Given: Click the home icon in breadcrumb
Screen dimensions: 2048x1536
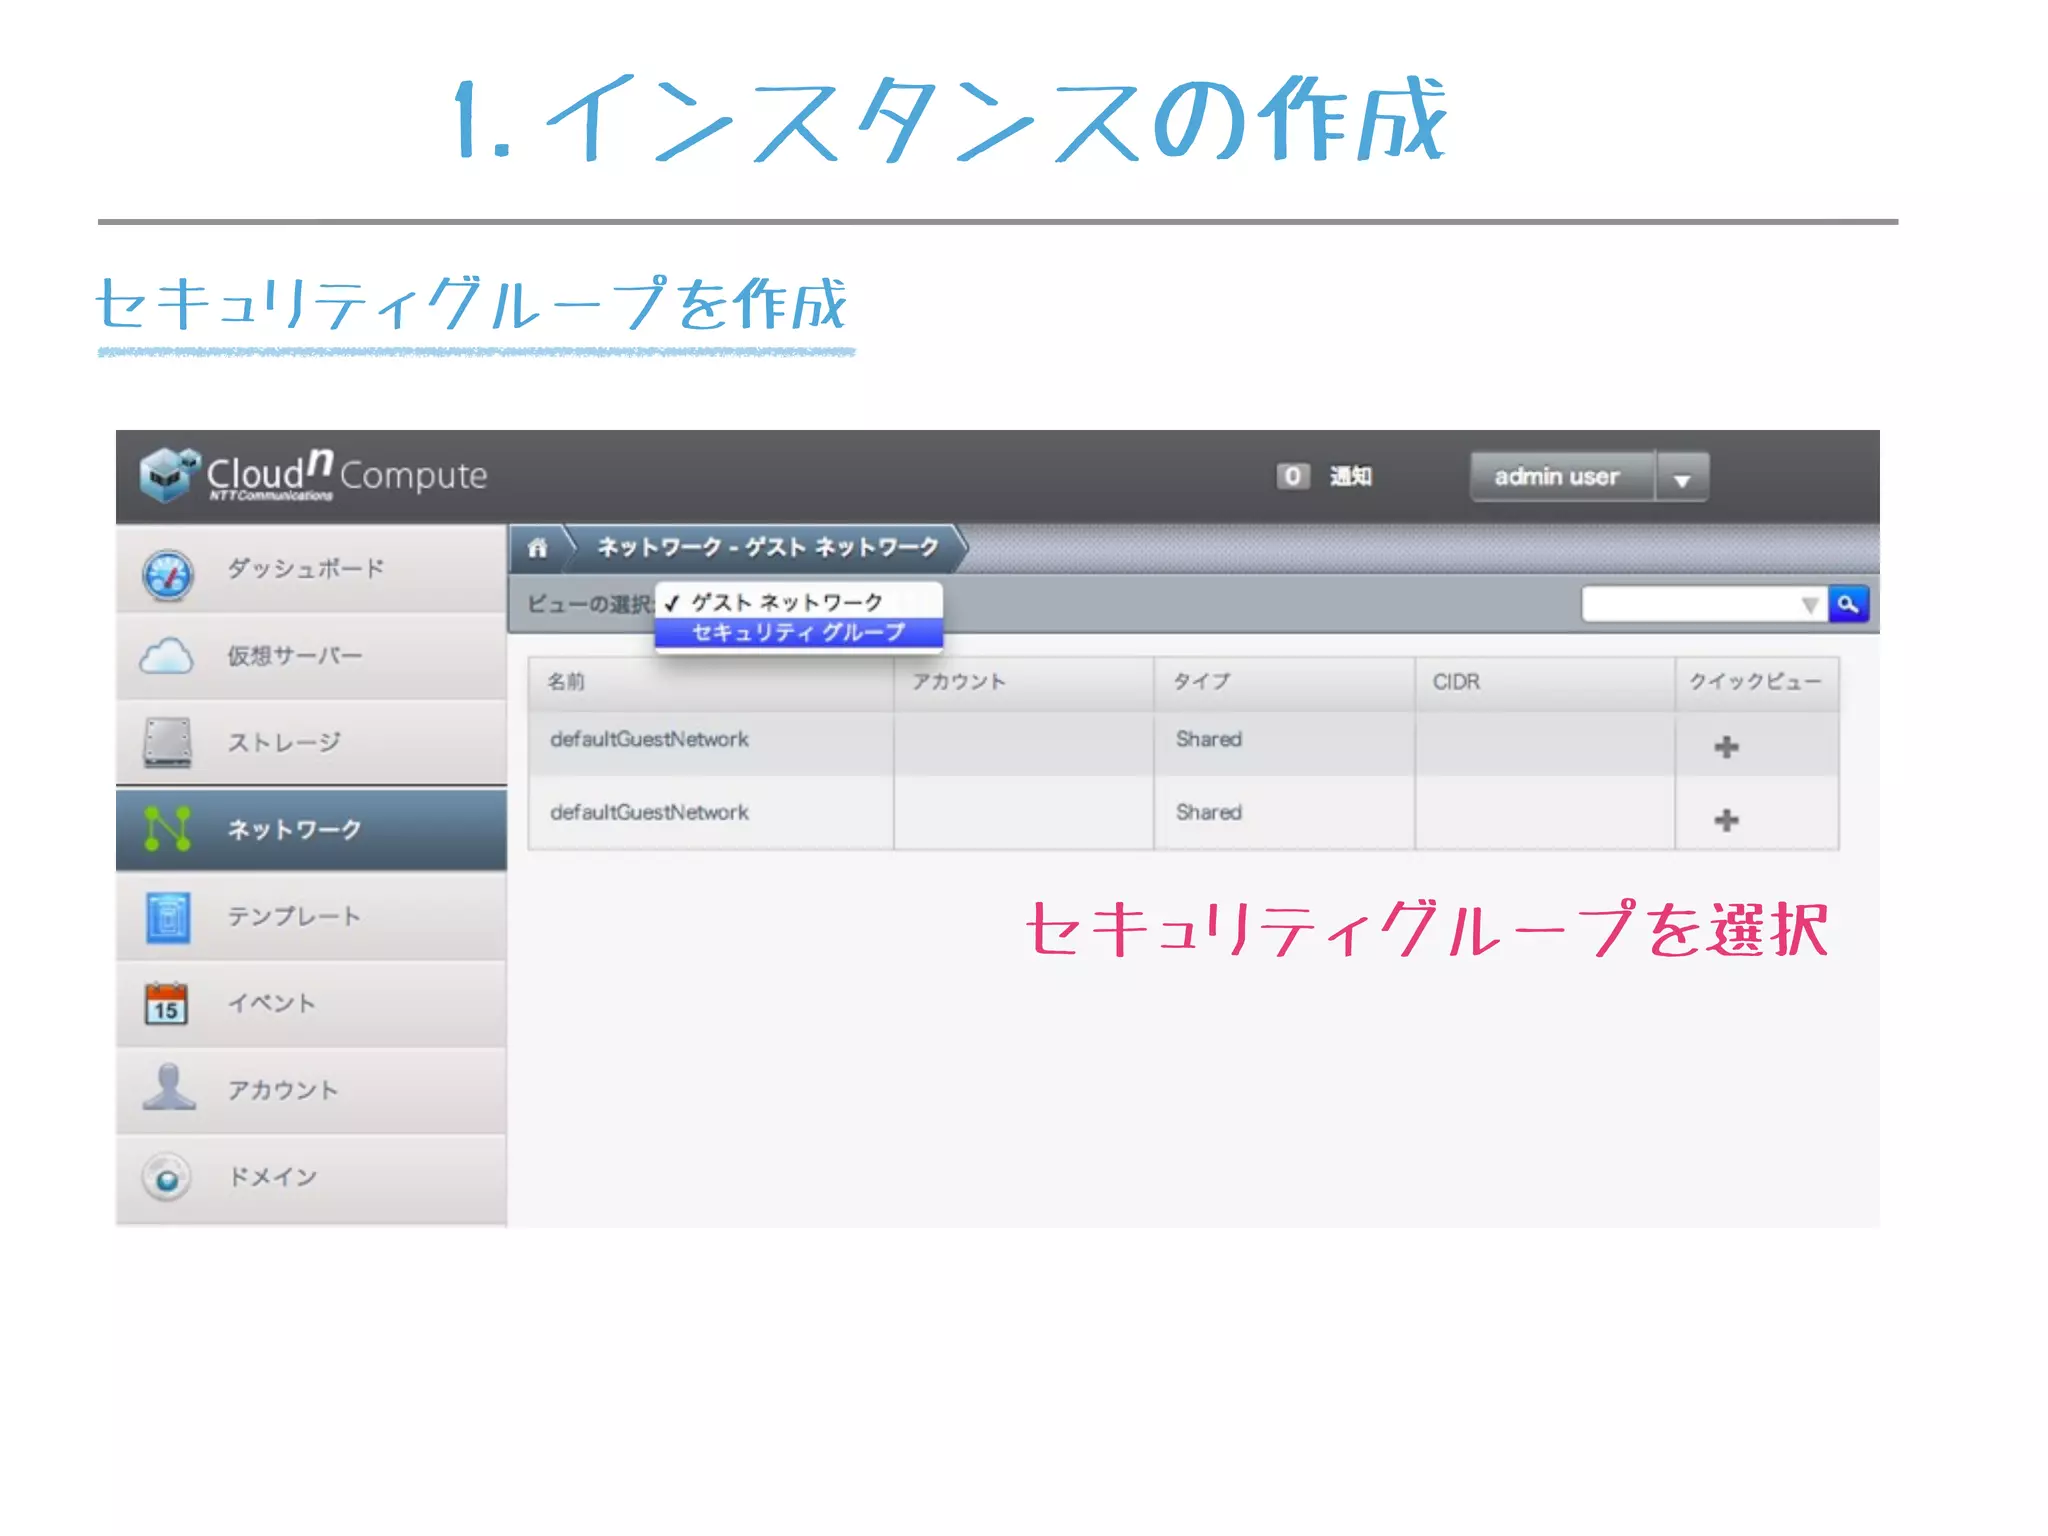Looking at the screenshot, I should (537, 548).
